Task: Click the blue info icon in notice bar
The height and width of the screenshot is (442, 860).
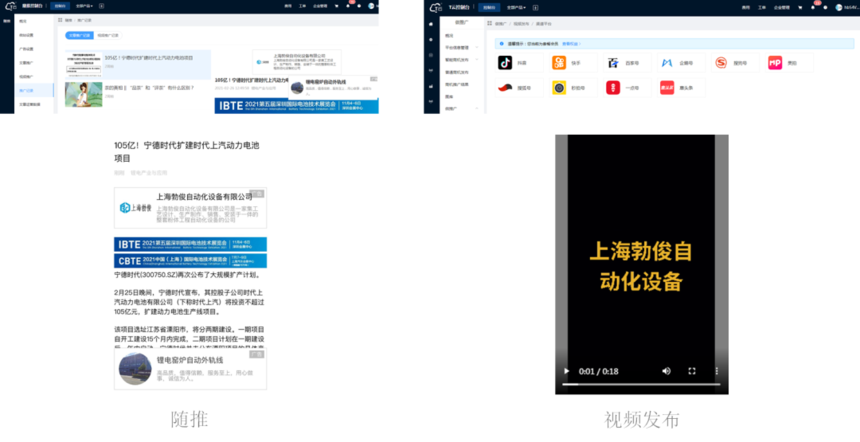Action: [x=501, y=43]
